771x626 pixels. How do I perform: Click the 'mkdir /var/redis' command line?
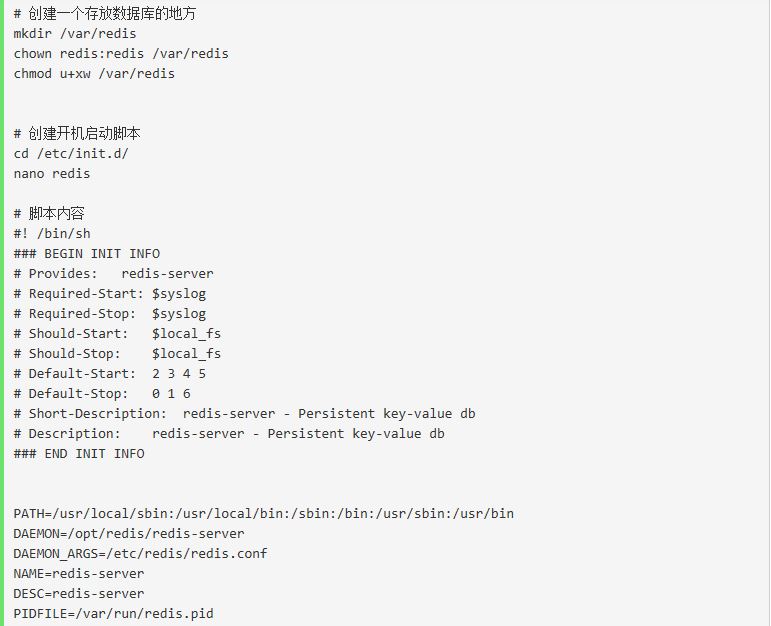(x=75, y=33)
